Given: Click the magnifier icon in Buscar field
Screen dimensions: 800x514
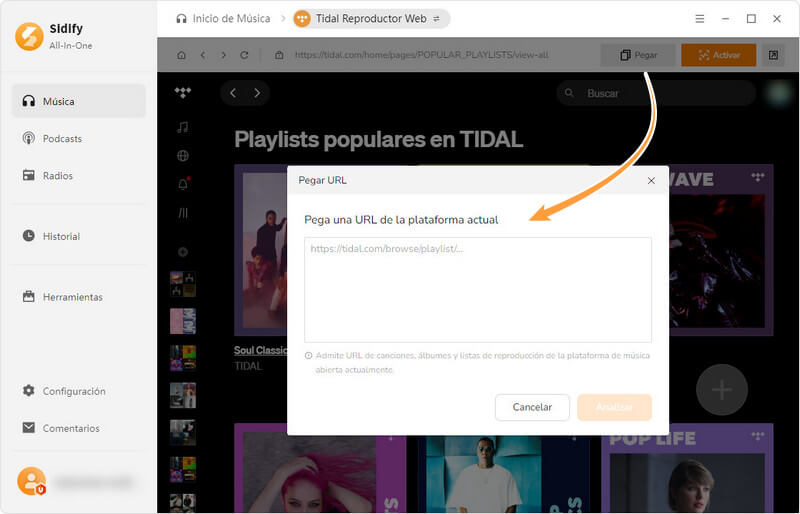Looking at the screenshot, I should (x=569, y=93).
